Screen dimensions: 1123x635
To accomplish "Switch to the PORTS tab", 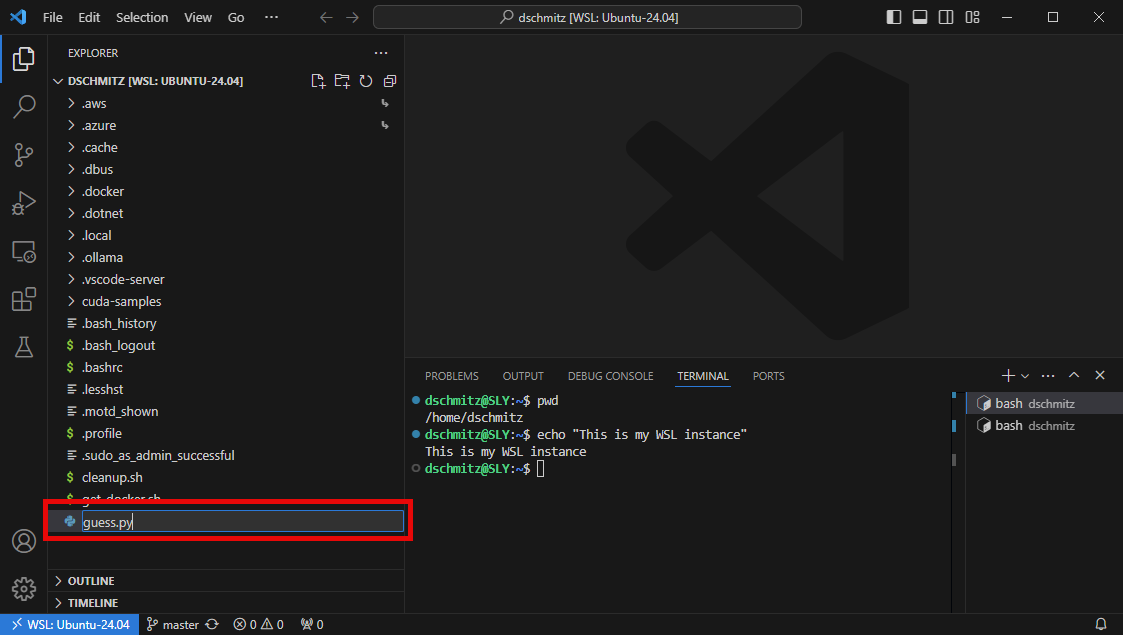I will [x=768, y=376].
